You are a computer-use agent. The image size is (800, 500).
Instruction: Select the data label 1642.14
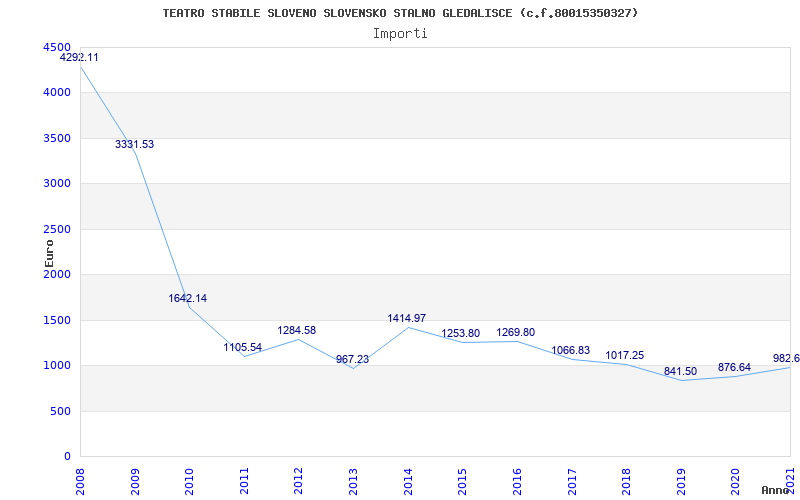click(188, 298)
